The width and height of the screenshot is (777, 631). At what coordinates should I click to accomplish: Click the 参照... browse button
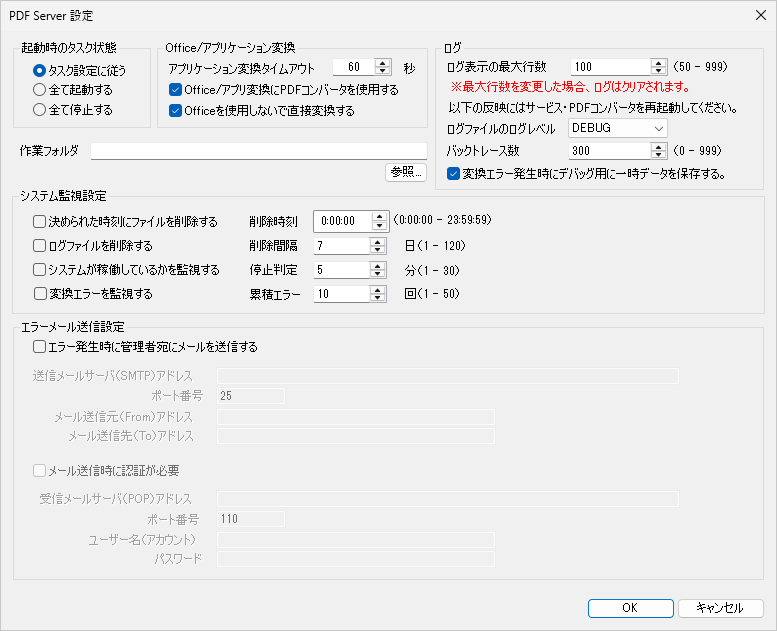tap(406, 172)
